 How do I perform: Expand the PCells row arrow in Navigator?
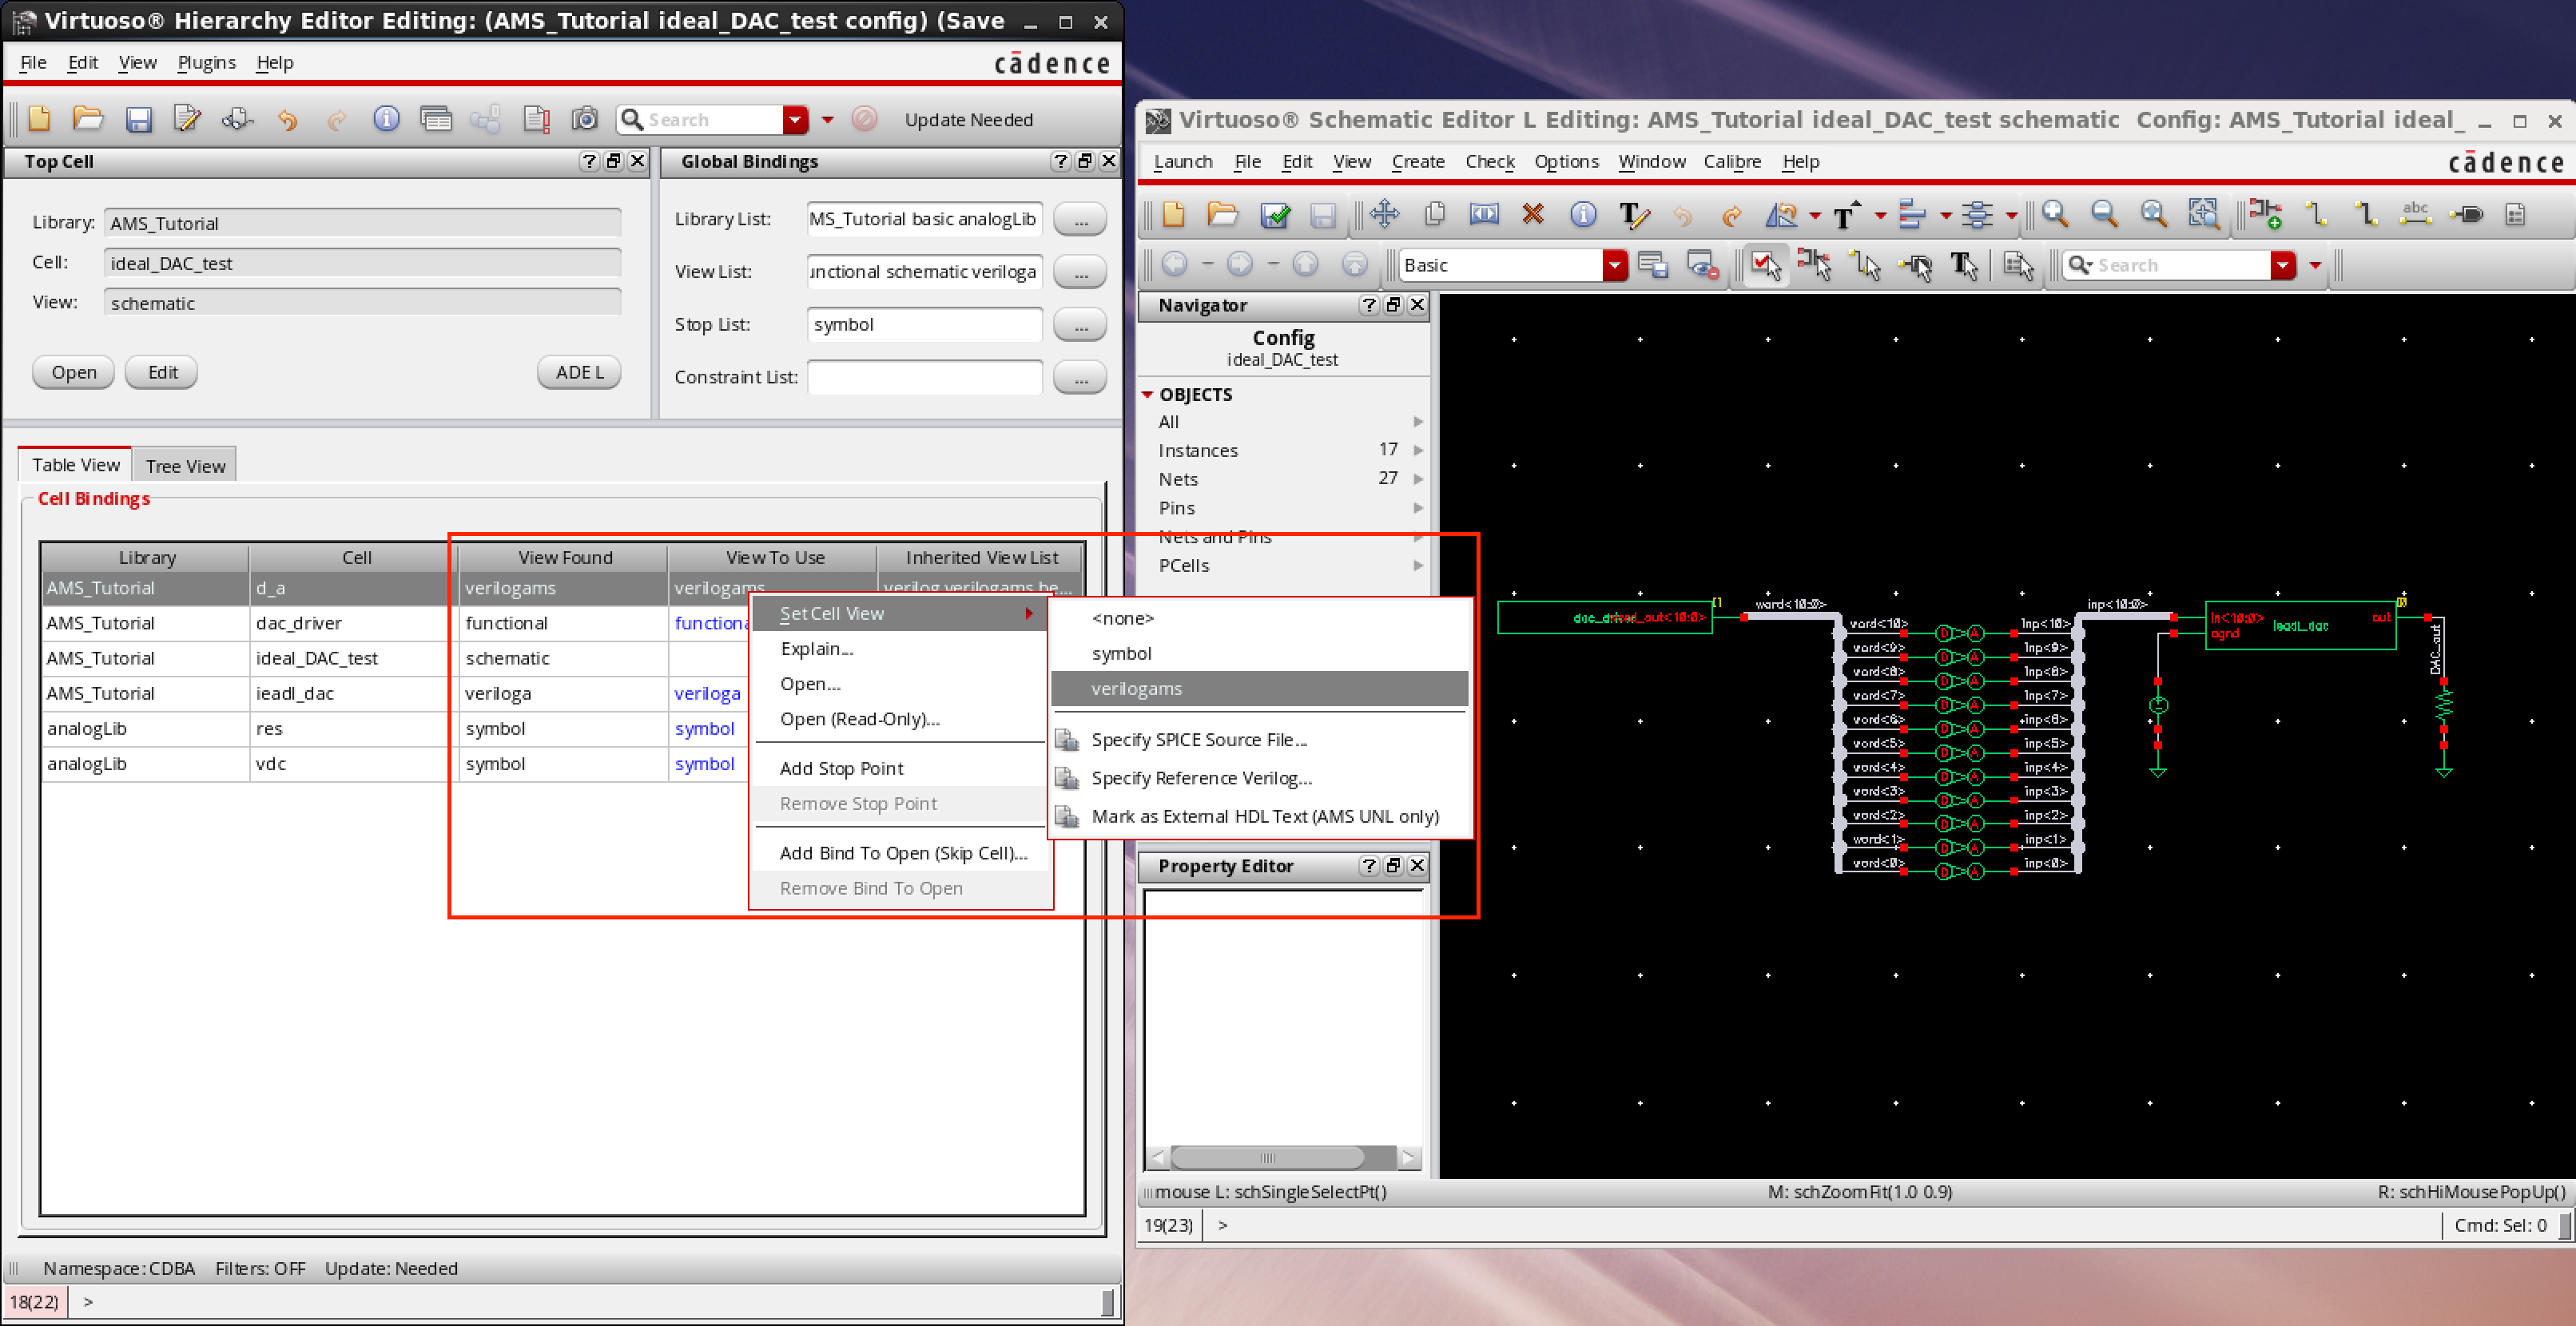(1418, 565)
